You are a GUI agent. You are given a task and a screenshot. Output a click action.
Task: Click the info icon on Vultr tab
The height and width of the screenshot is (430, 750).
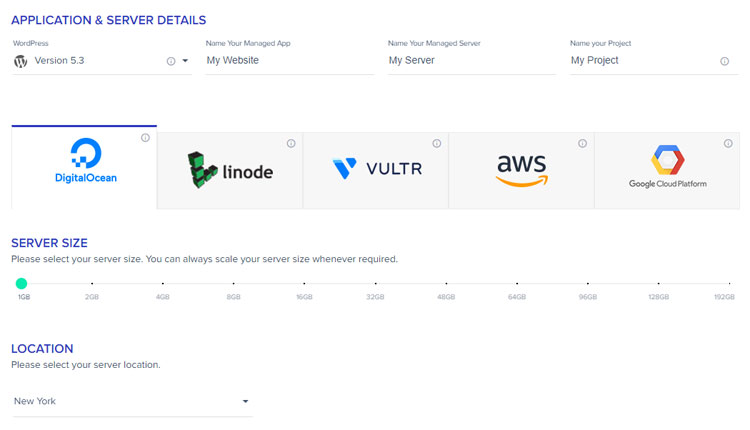tap(437, 143)
